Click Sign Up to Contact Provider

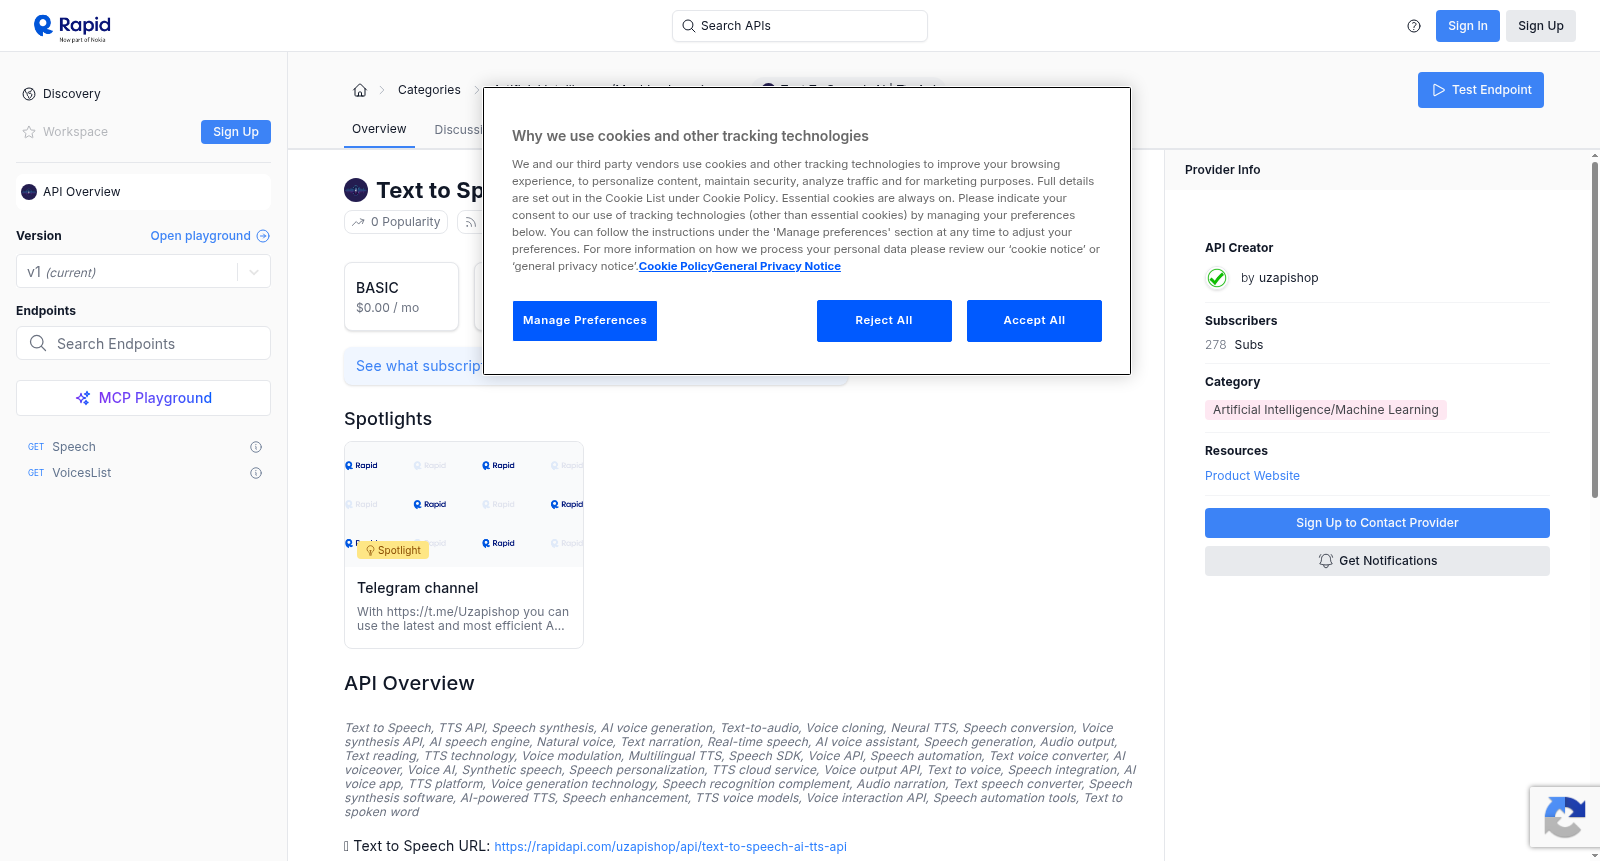coord(1377,523)
